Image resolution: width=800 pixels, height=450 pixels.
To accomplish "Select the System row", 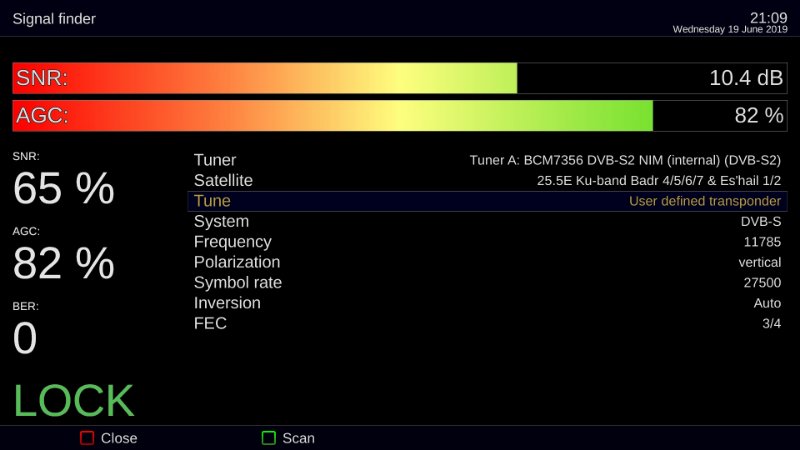I will pyautogui.click(x=487, y=221).
